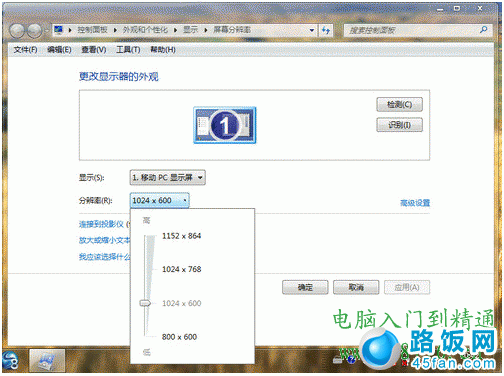The height and width of the screenshot is (376, 504).
Task: Choose the 800 x 600 resolution label
Action: [x=179, y=337]
